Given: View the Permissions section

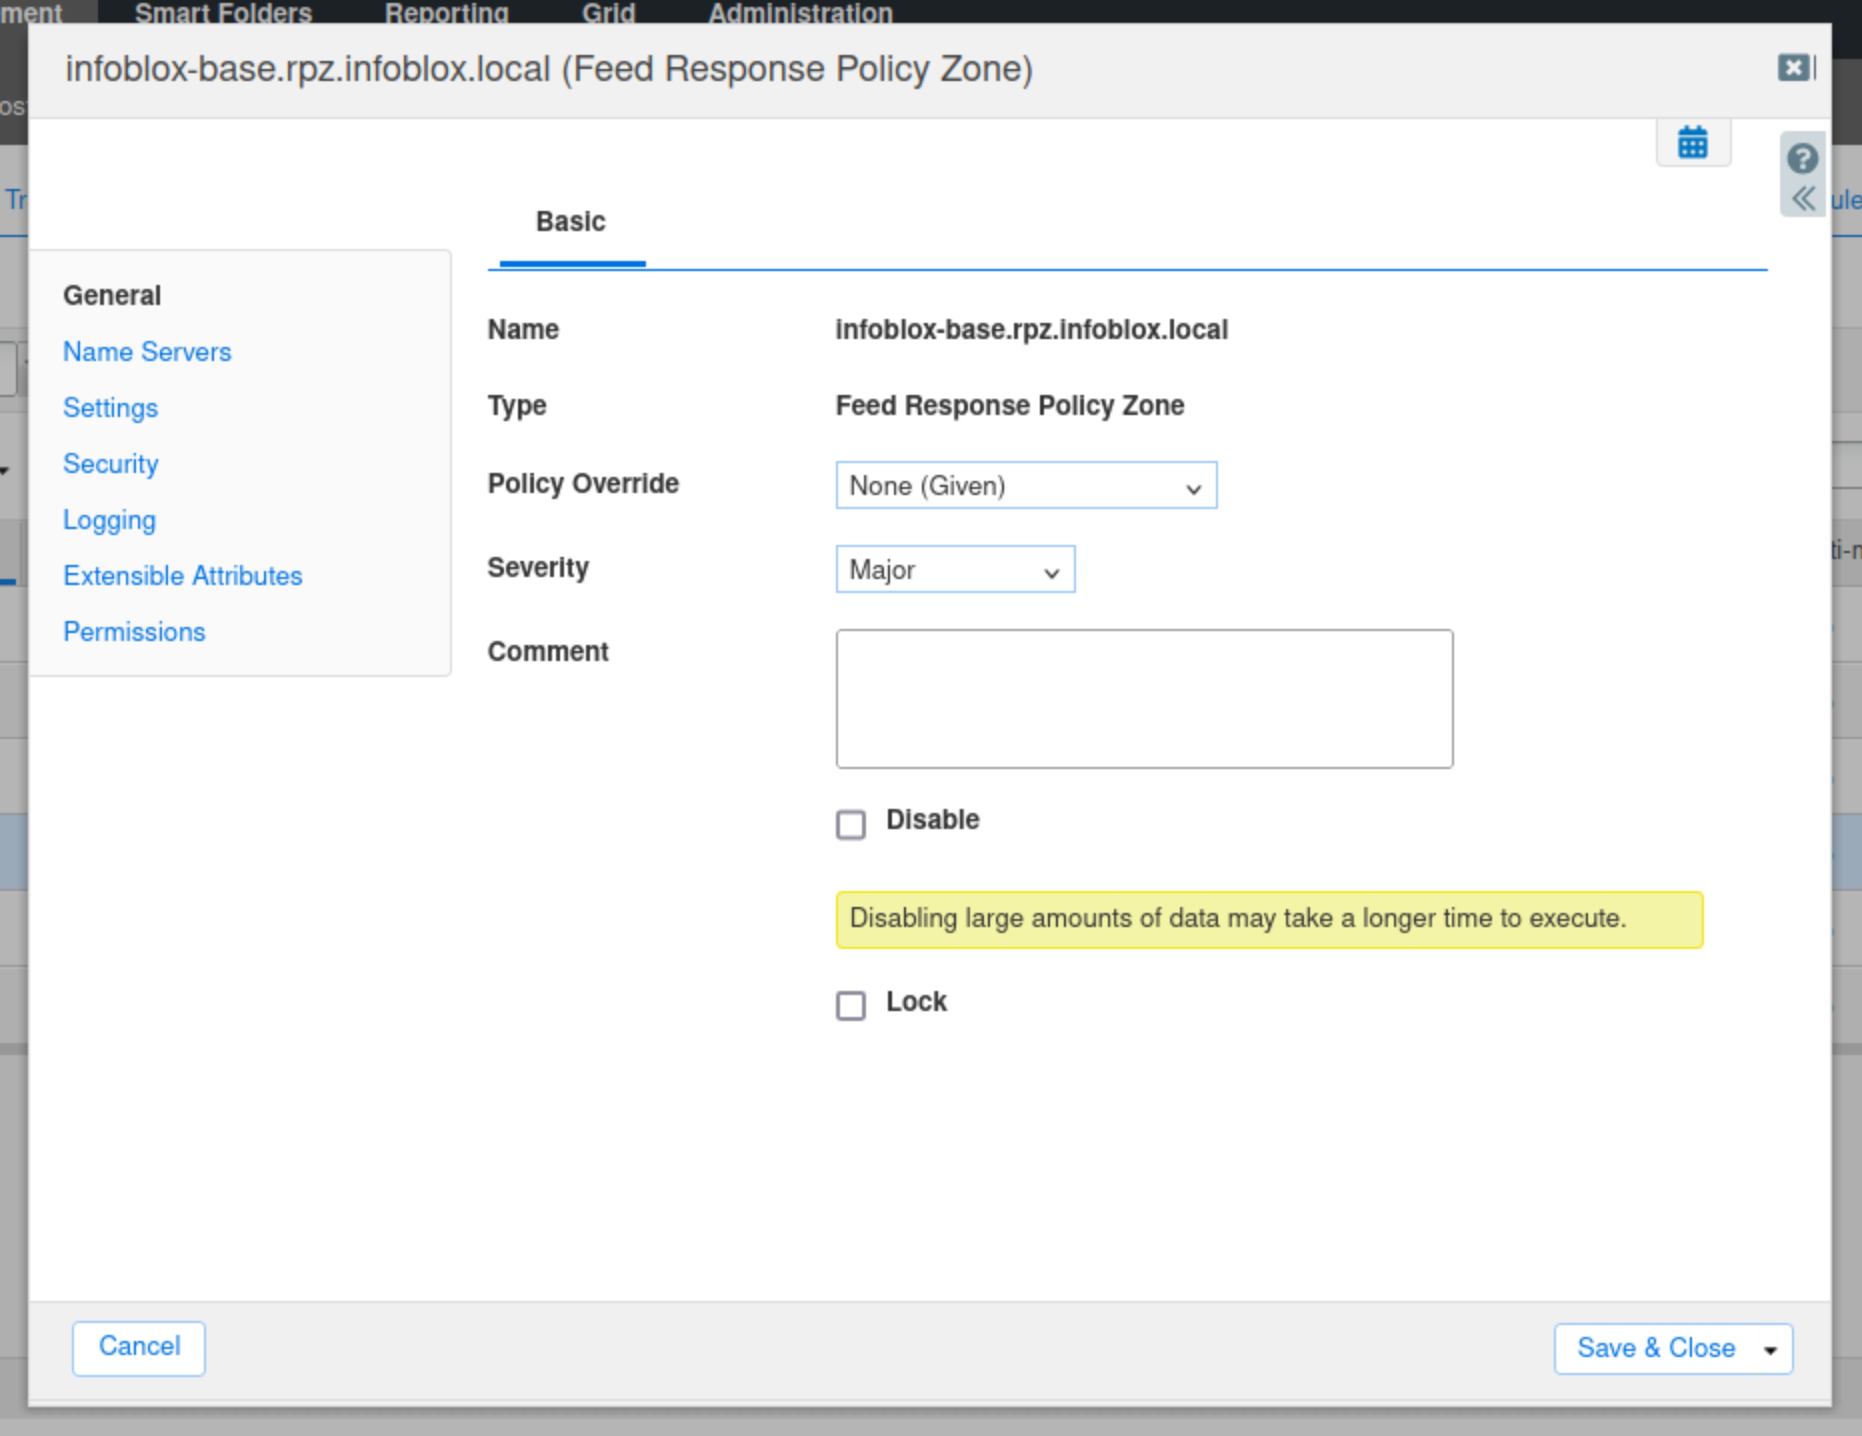Looking at the screenshot, I should click(134, 632).
